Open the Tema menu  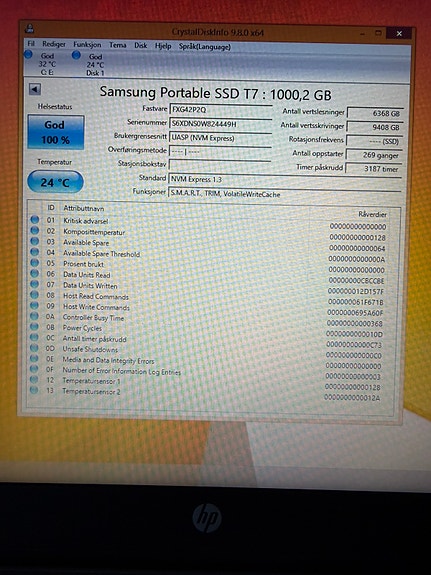pos(118,45)
